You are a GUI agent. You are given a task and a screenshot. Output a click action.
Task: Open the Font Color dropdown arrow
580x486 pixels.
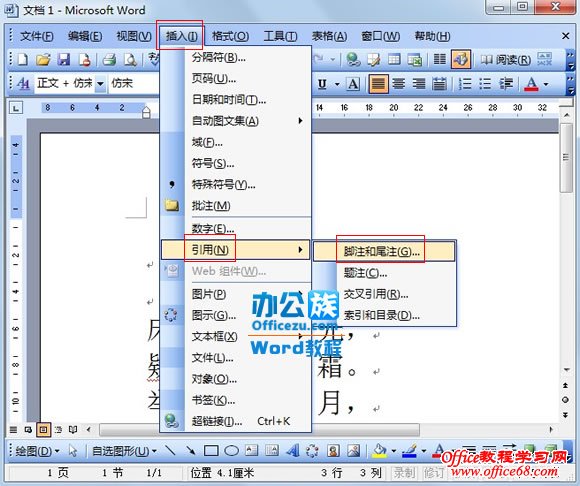coord(546,84)
